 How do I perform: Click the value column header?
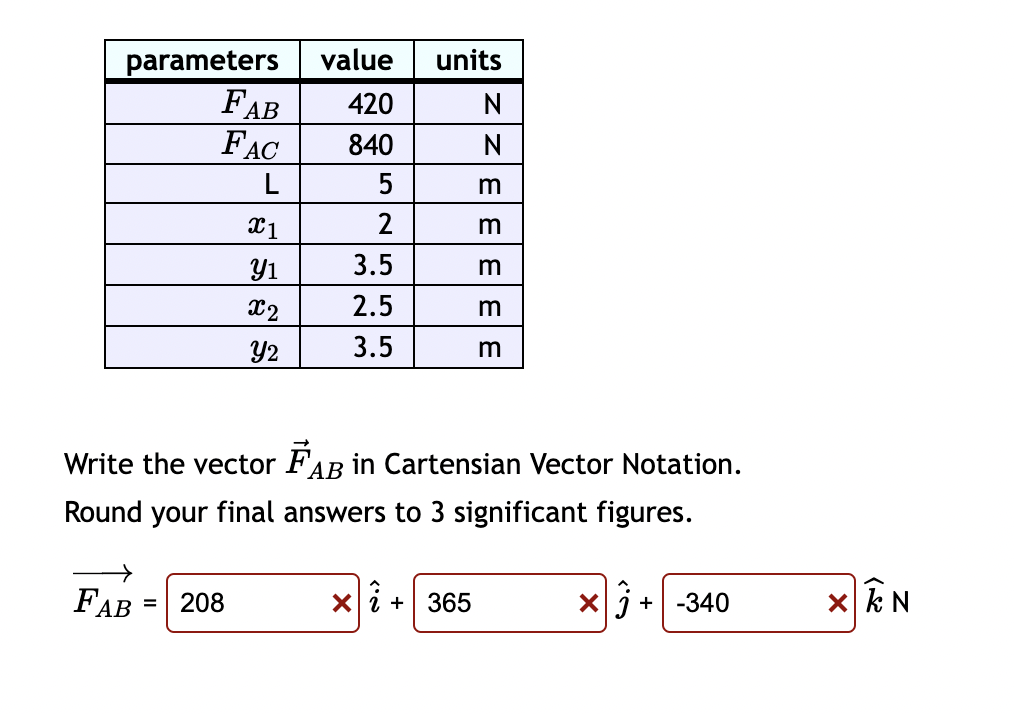pyautogui.click(x=356, y=60)
